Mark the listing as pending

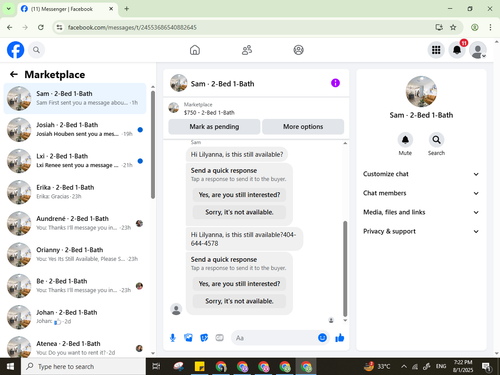click(214, 127)
